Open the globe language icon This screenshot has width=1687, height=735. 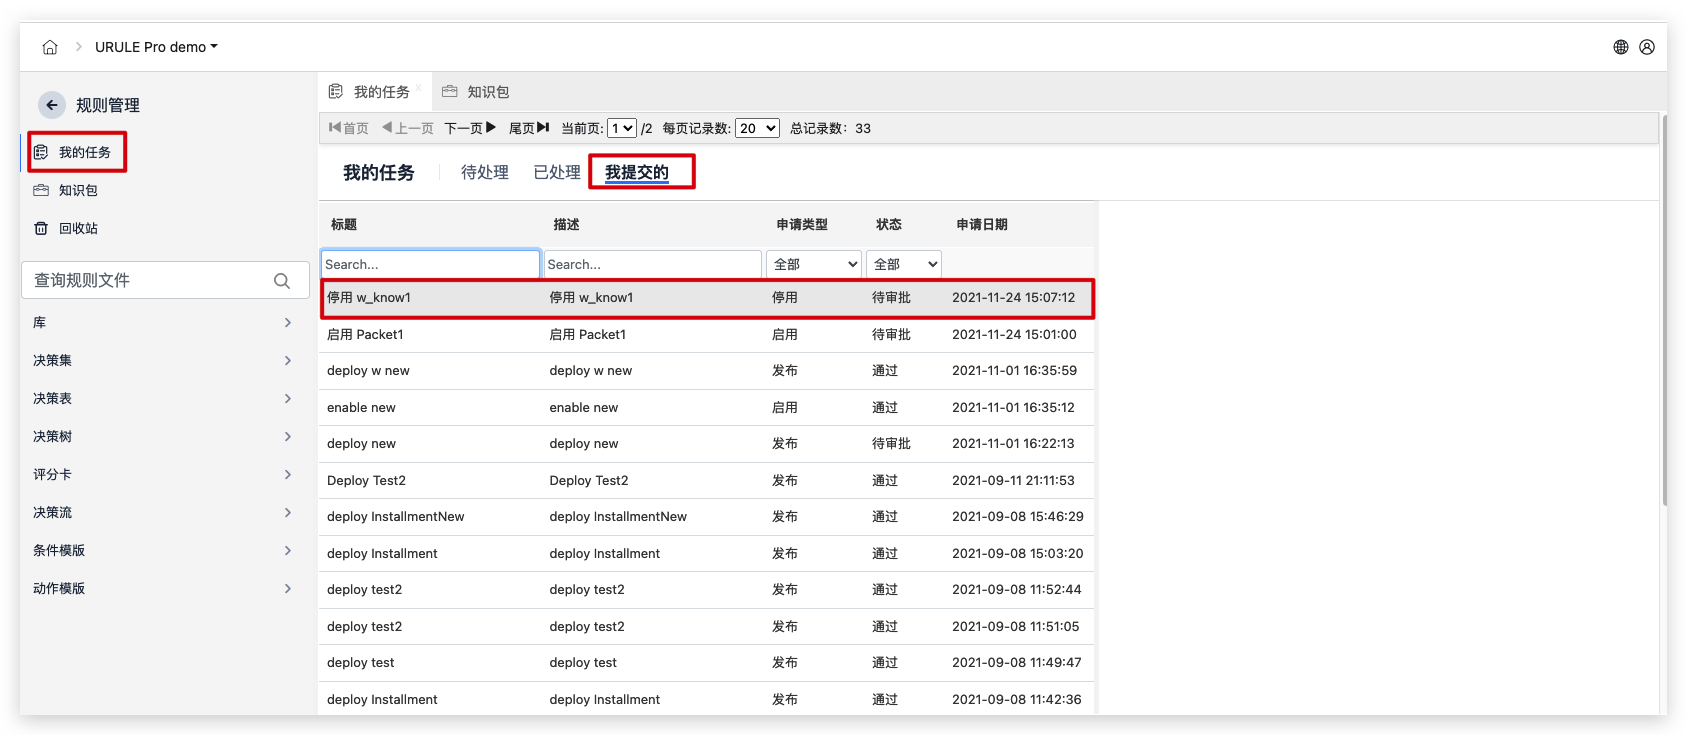coord(1620,47)
